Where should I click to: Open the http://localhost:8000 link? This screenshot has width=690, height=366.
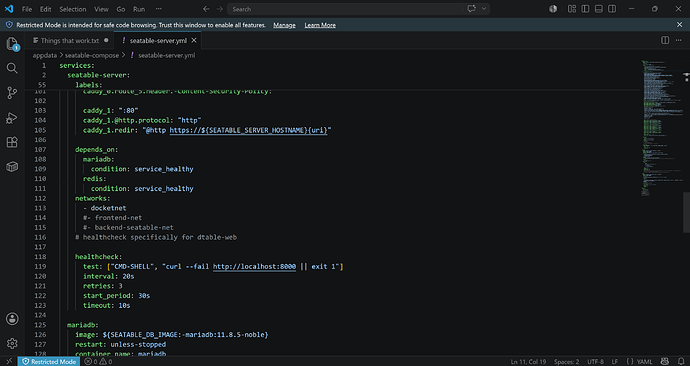pos(254,267)
